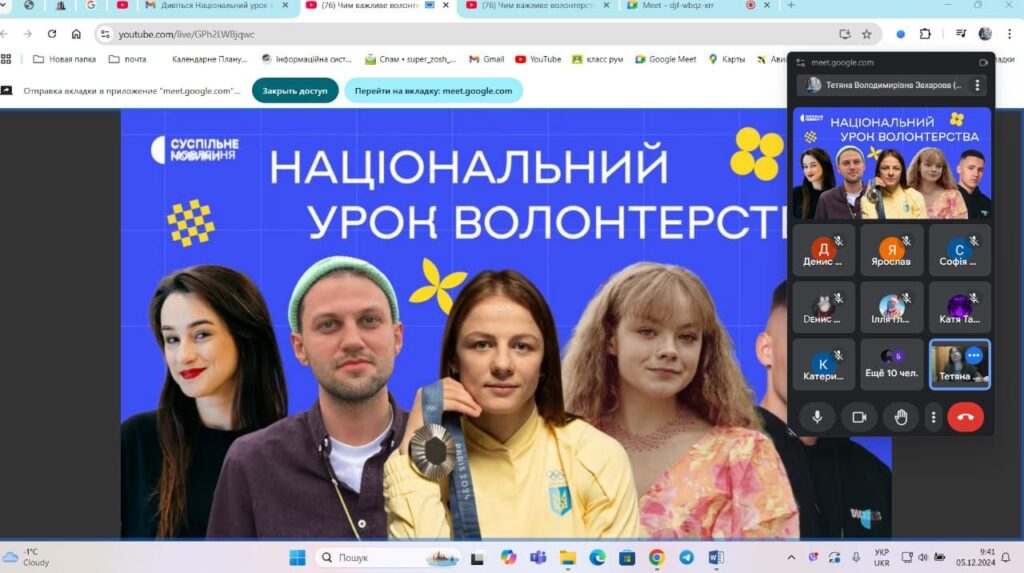Open the three-dot menu next to Тетяна Володимирівна's name
This screenshot has width=1024, height=573.
[978, 85]
